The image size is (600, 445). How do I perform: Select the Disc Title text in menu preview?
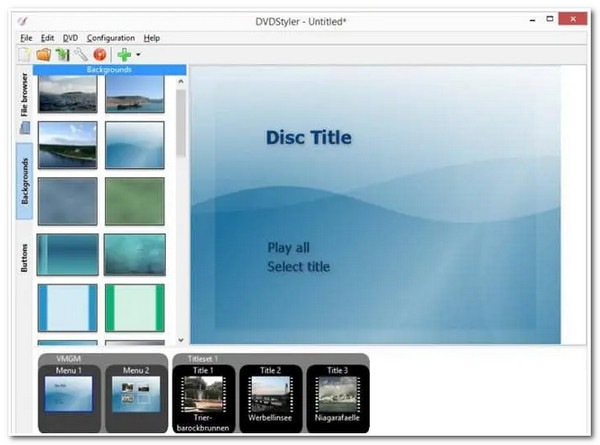coord(308,137)
